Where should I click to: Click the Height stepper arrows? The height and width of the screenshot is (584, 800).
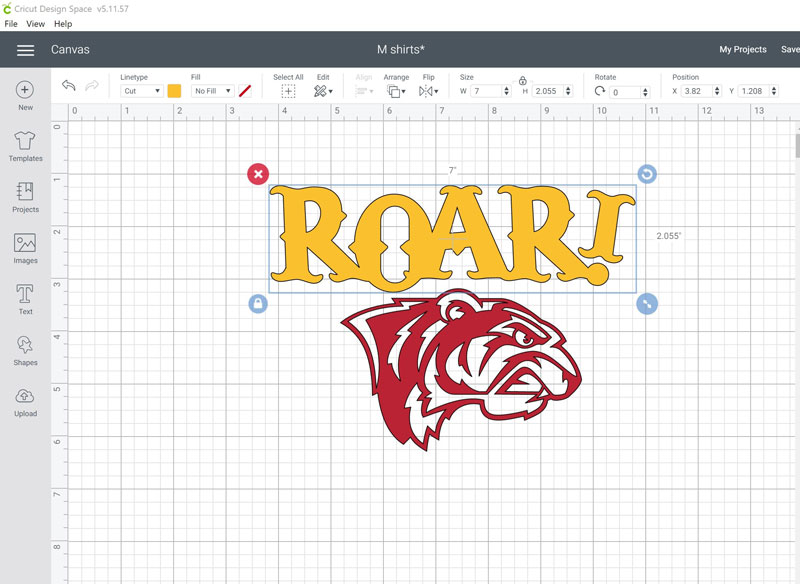tap(568, 91)
